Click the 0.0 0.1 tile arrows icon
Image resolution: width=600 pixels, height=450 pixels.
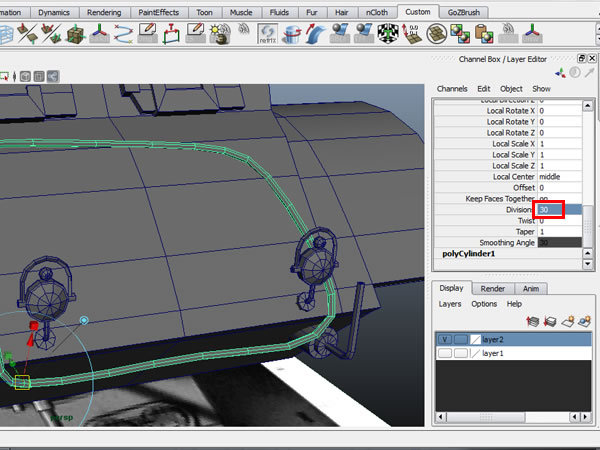point(412,34)
